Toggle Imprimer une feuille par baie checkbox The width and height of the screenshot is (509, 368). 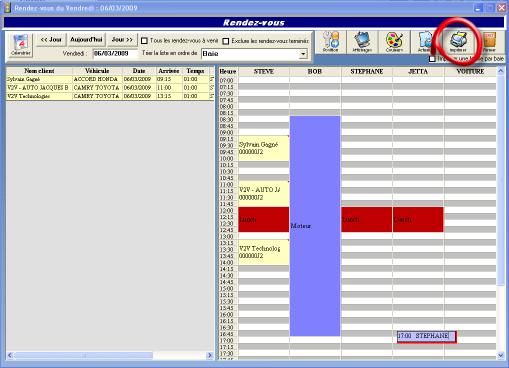tap(432, 59)
